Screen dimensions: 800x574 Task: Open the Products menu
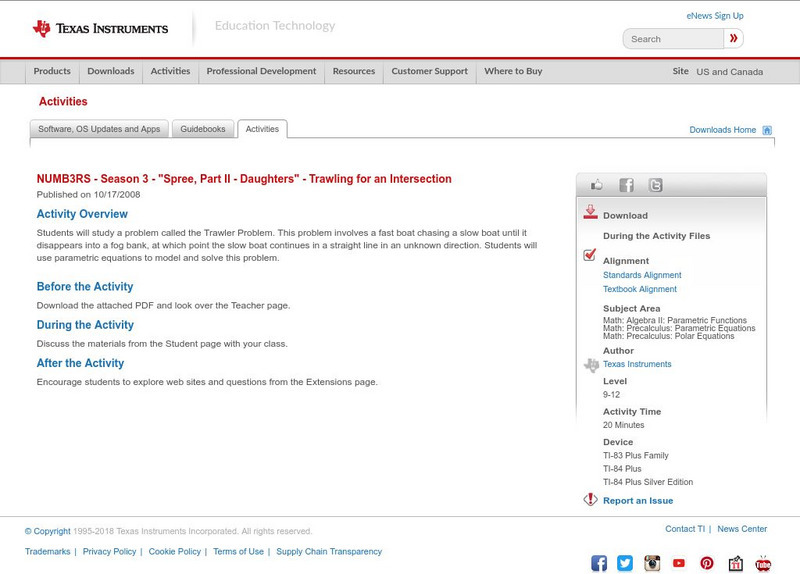[x=52, y=71]
